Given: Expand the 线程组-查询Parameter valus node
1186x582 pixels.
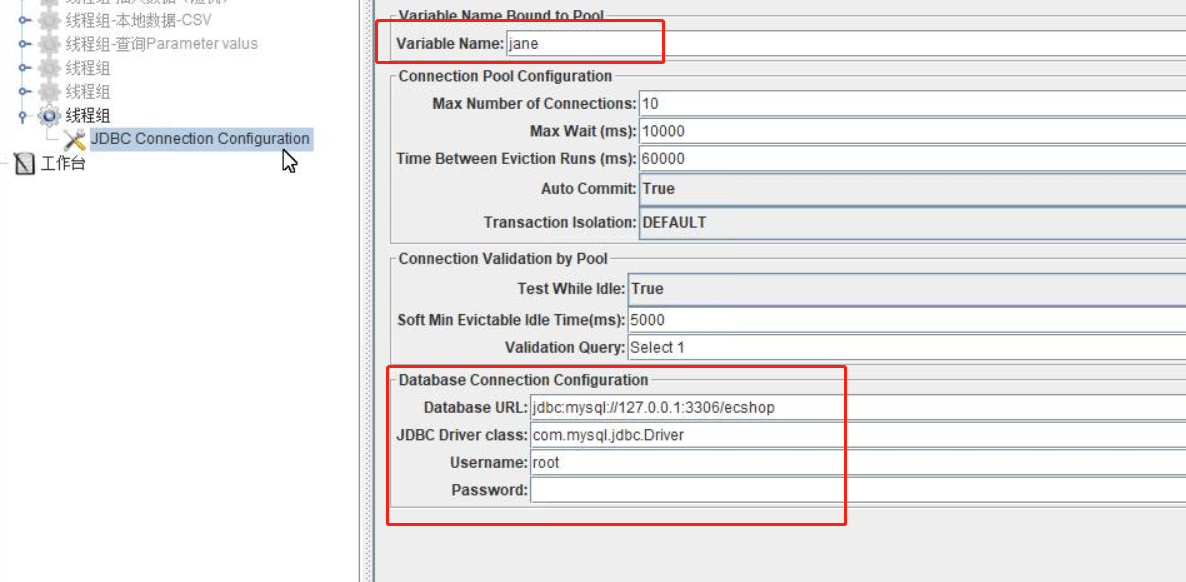Looking at the screenshot, I should (x=24, y=44).
